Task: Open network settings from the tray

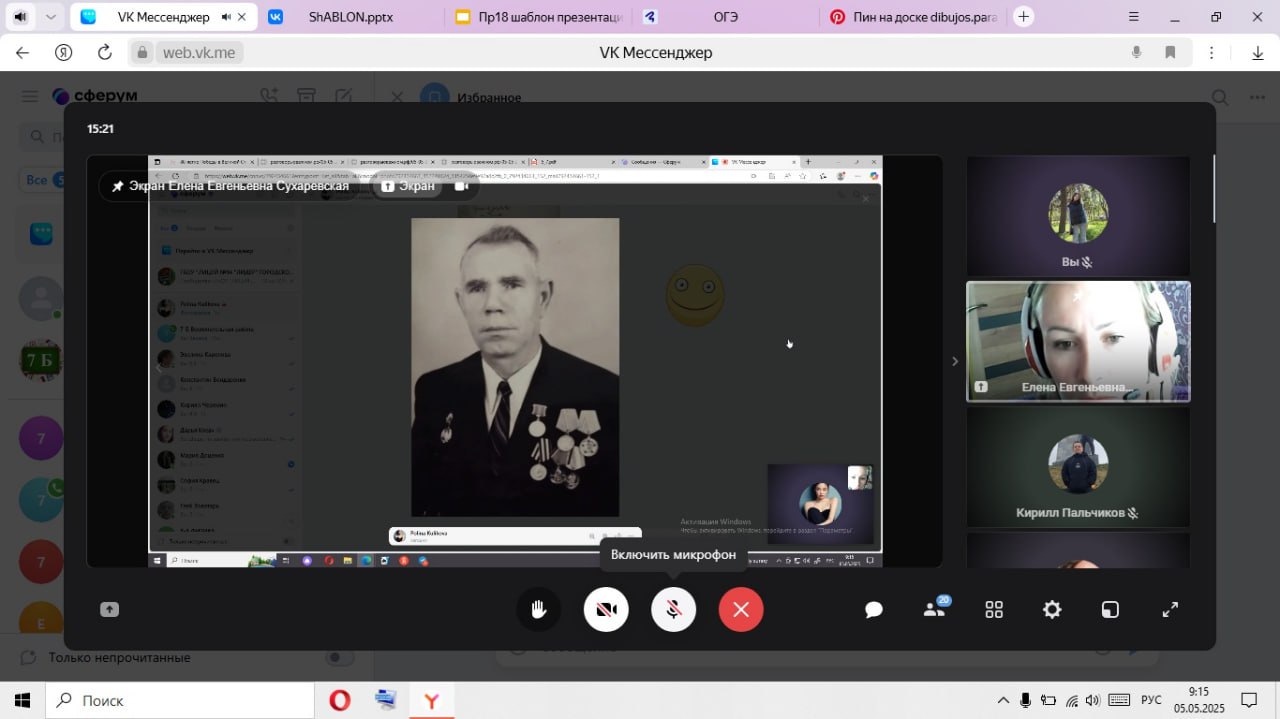Action: tap(1072, 700)
